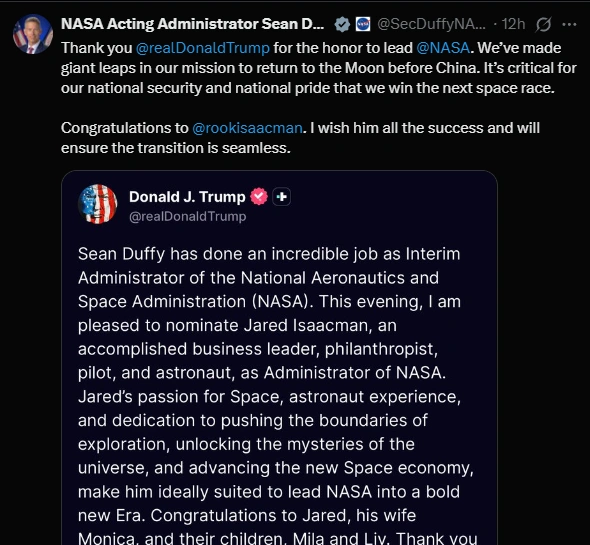Viewport: 590px width, 545px height.
Task: Follow the @NASA mention link
Action: pos(443,48)
